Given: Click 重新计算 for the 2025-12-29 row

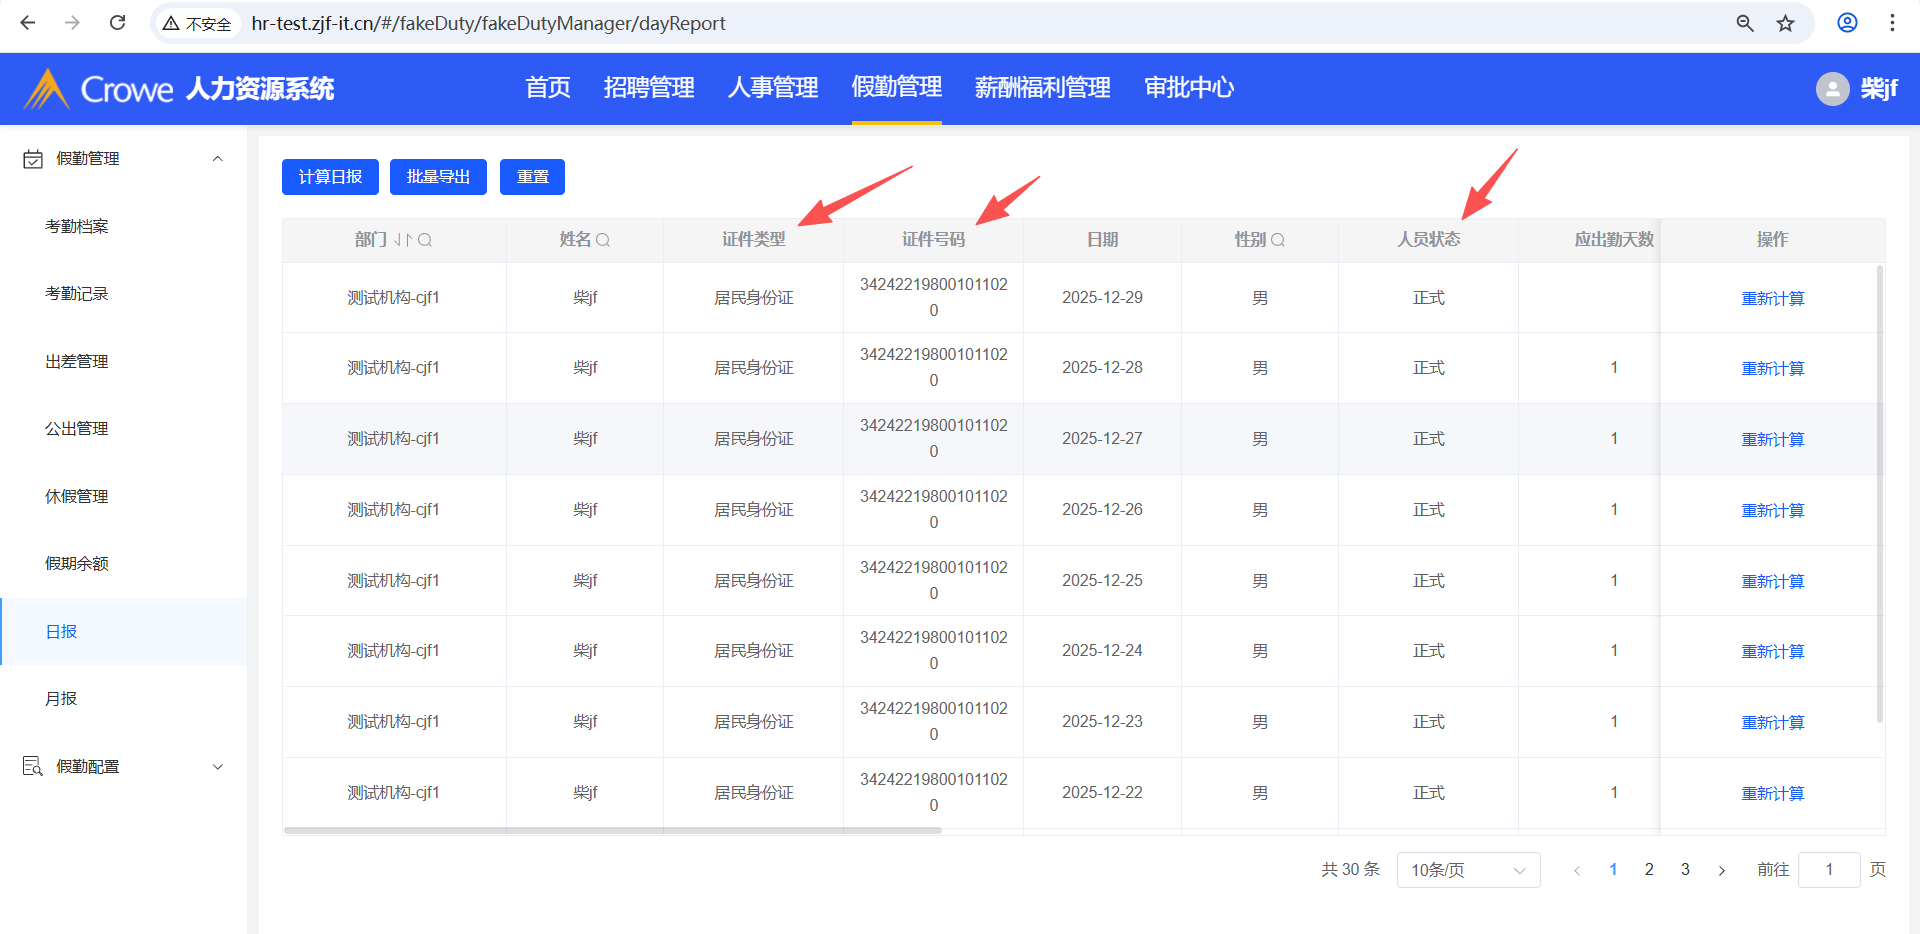Looking at the screenshot, I should [1772, 298].
